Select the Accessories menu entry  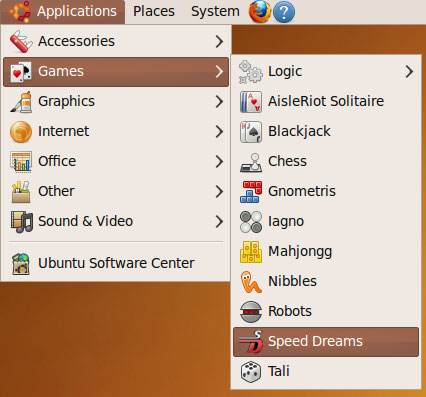[116, 41]
